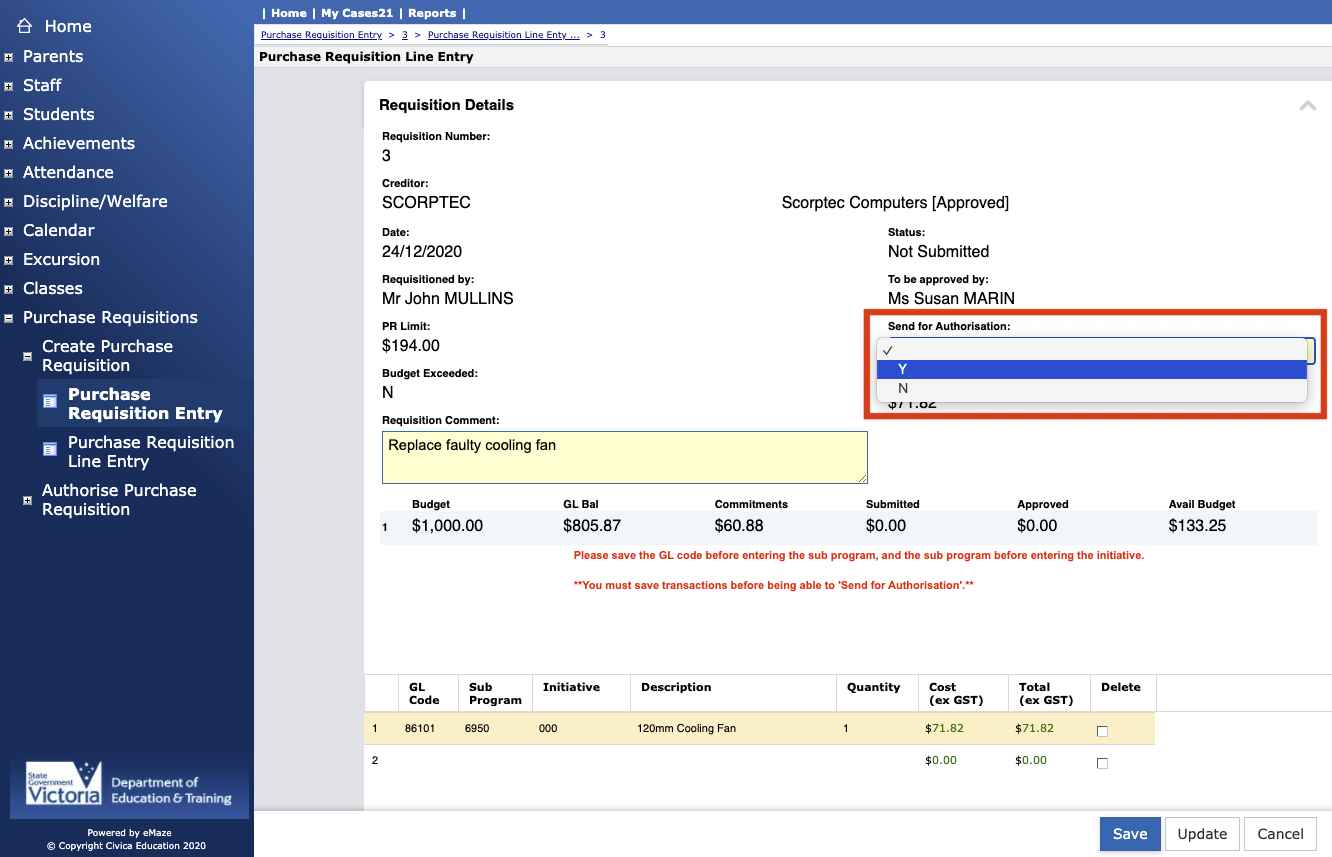The height and width of the screenshot is (857, 1332).
Task: Select Y in Send for Authorisation dropdown
Action: [1092, 369]
